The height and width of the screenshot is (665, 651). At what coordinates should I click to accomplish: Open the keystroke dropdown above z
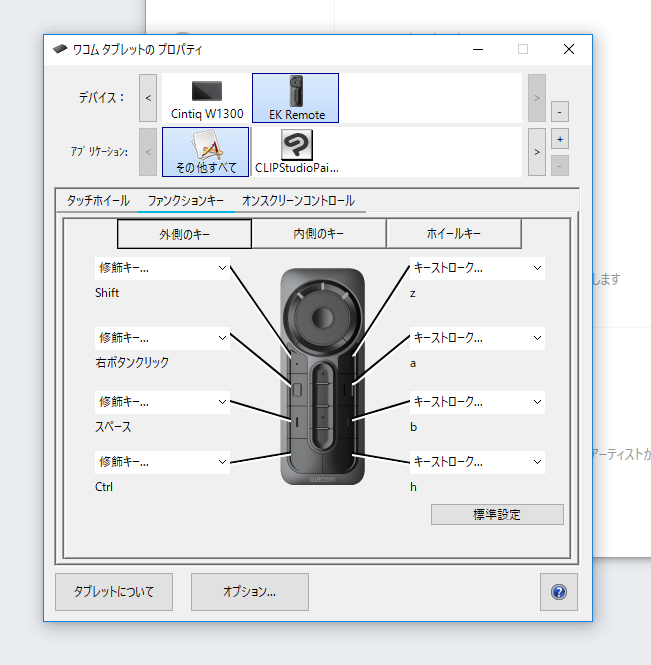pyautogui.click(x=477, y=268)
